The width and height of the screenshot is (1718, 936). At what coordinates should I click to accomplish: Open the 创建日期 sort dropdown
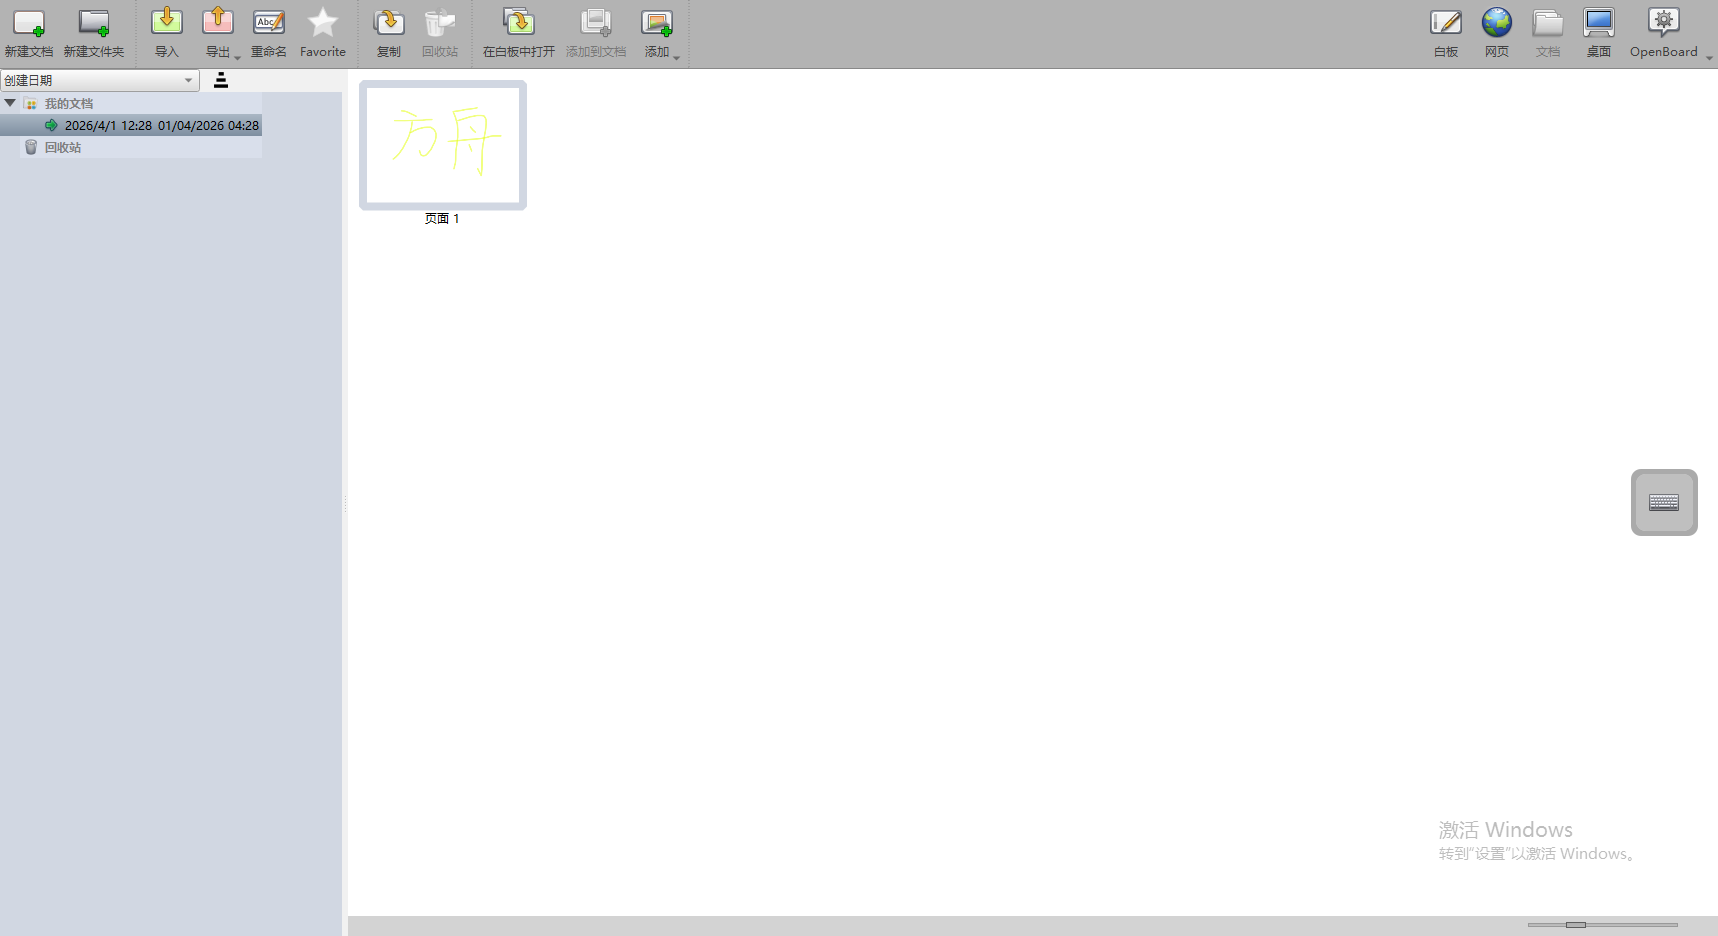(188, 80)
